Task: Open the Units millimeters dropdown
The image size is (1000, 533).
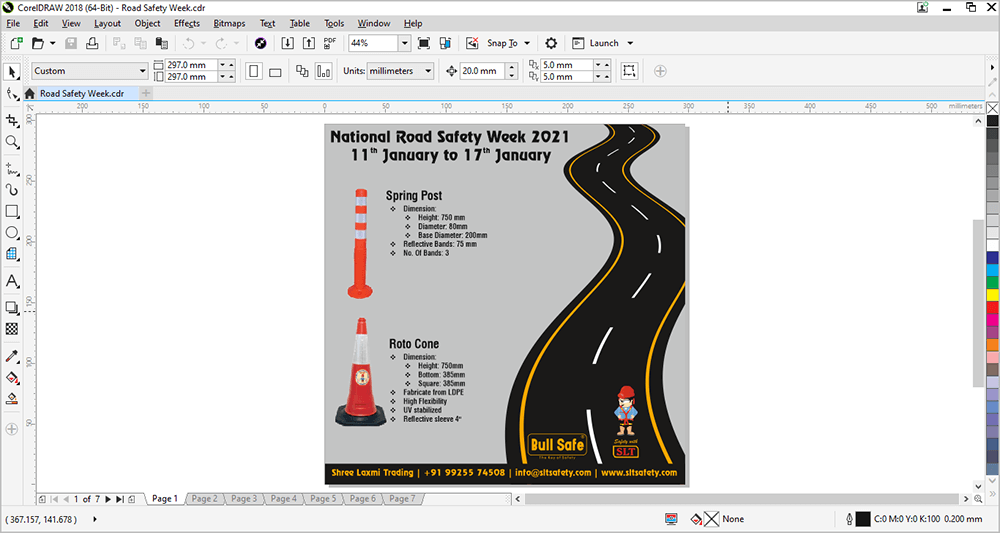Action: (x=428, y=71)
